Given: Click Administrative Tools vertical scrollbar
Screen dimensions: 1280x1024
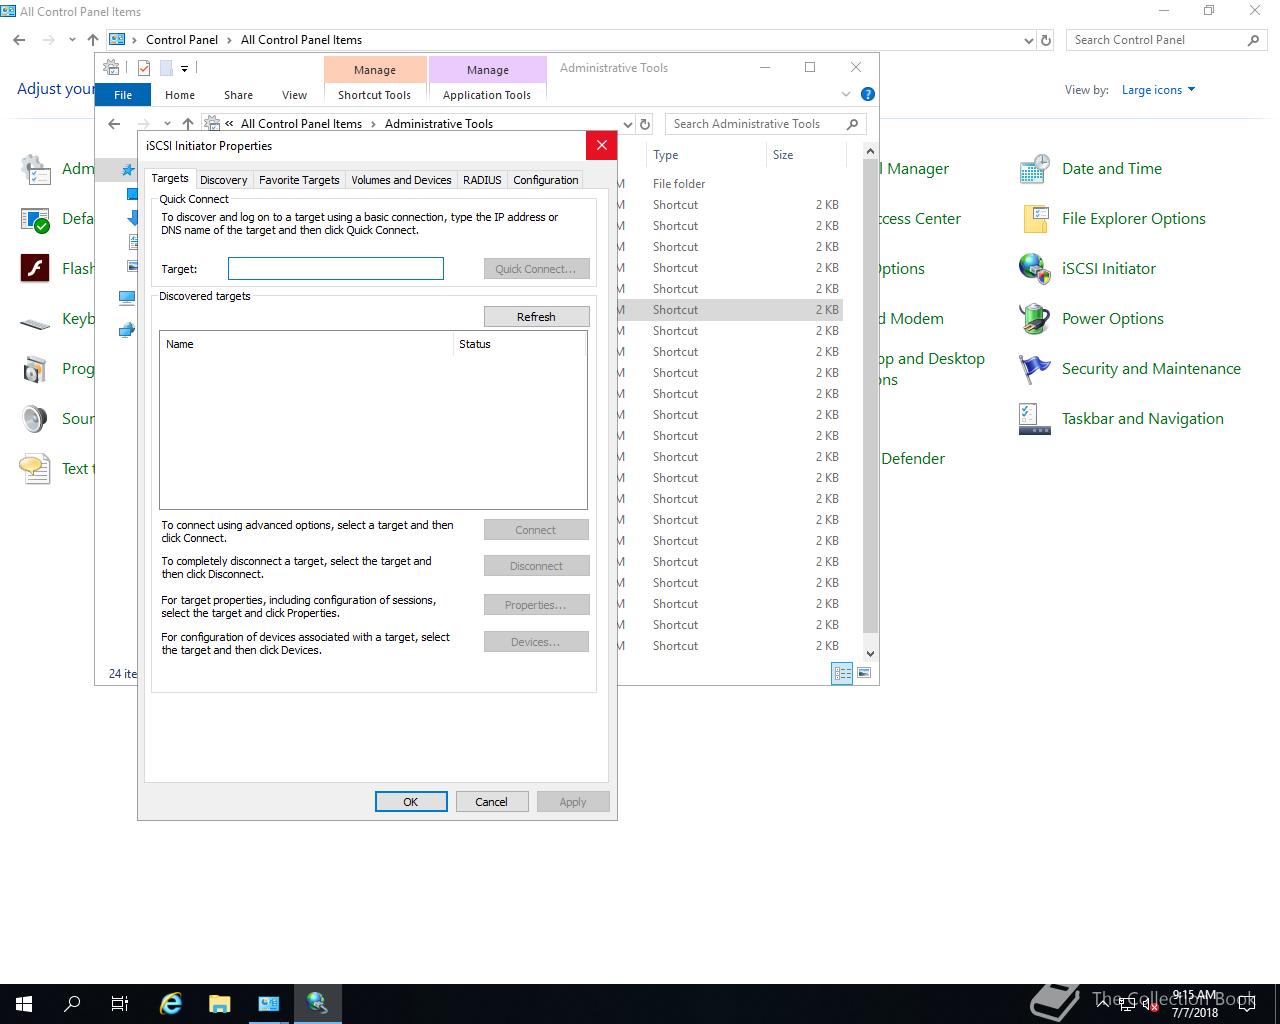Looking at the screenshot, I should tap(870, 395).
